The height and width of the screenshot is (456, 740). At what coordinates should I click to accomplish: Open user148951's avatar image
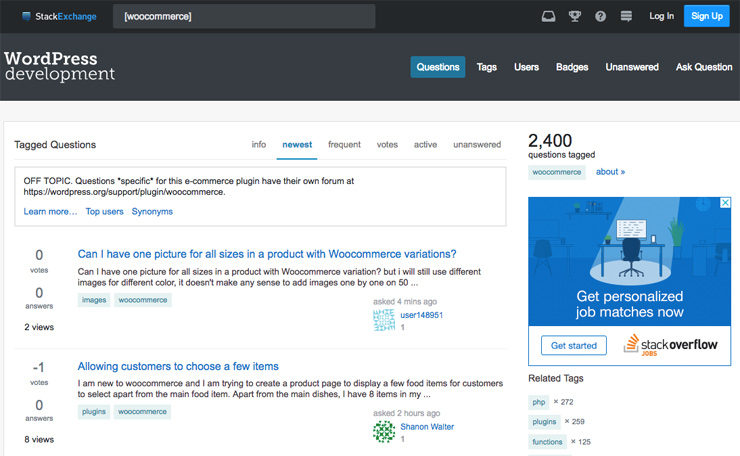pos(384,320)
